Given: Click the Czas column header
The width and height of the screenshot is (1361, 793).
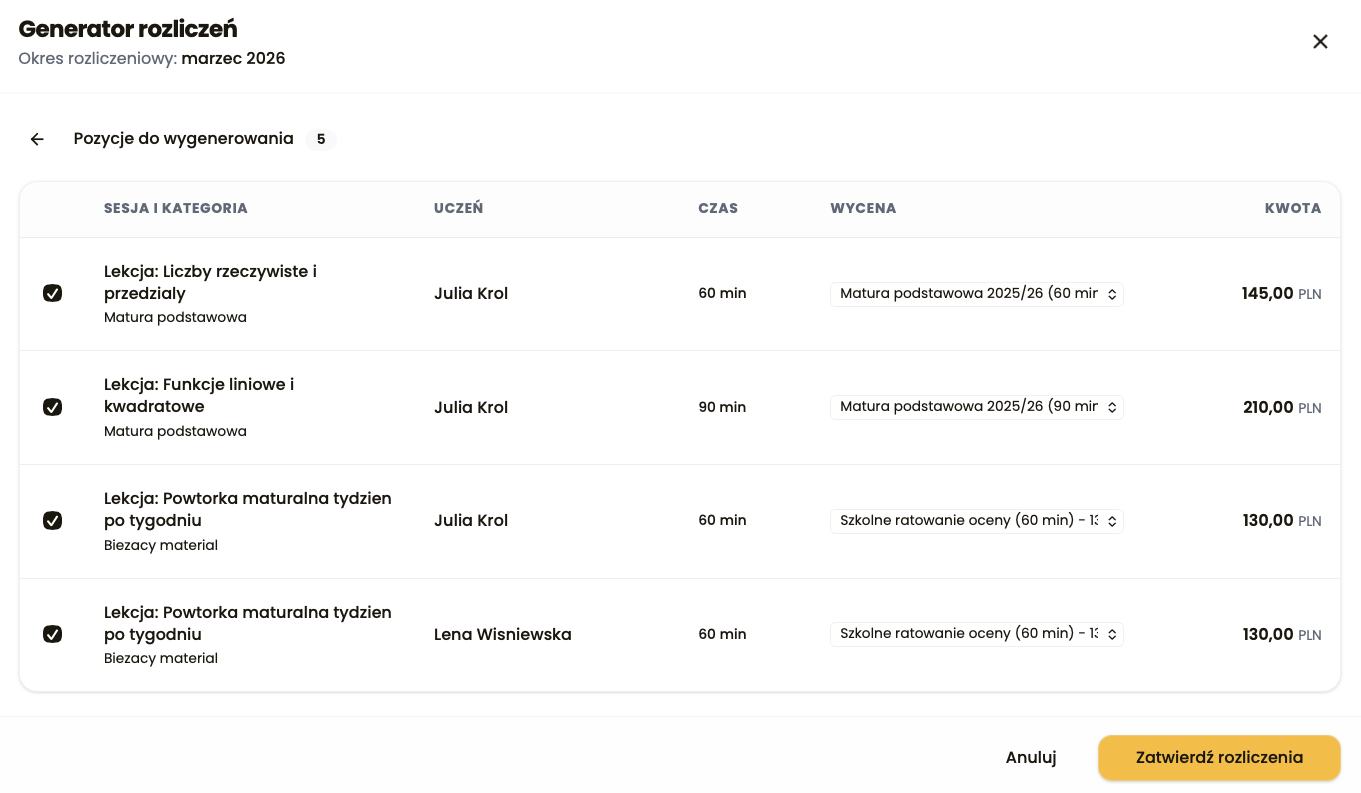Looking at the screenshot, I should point(718,209).
